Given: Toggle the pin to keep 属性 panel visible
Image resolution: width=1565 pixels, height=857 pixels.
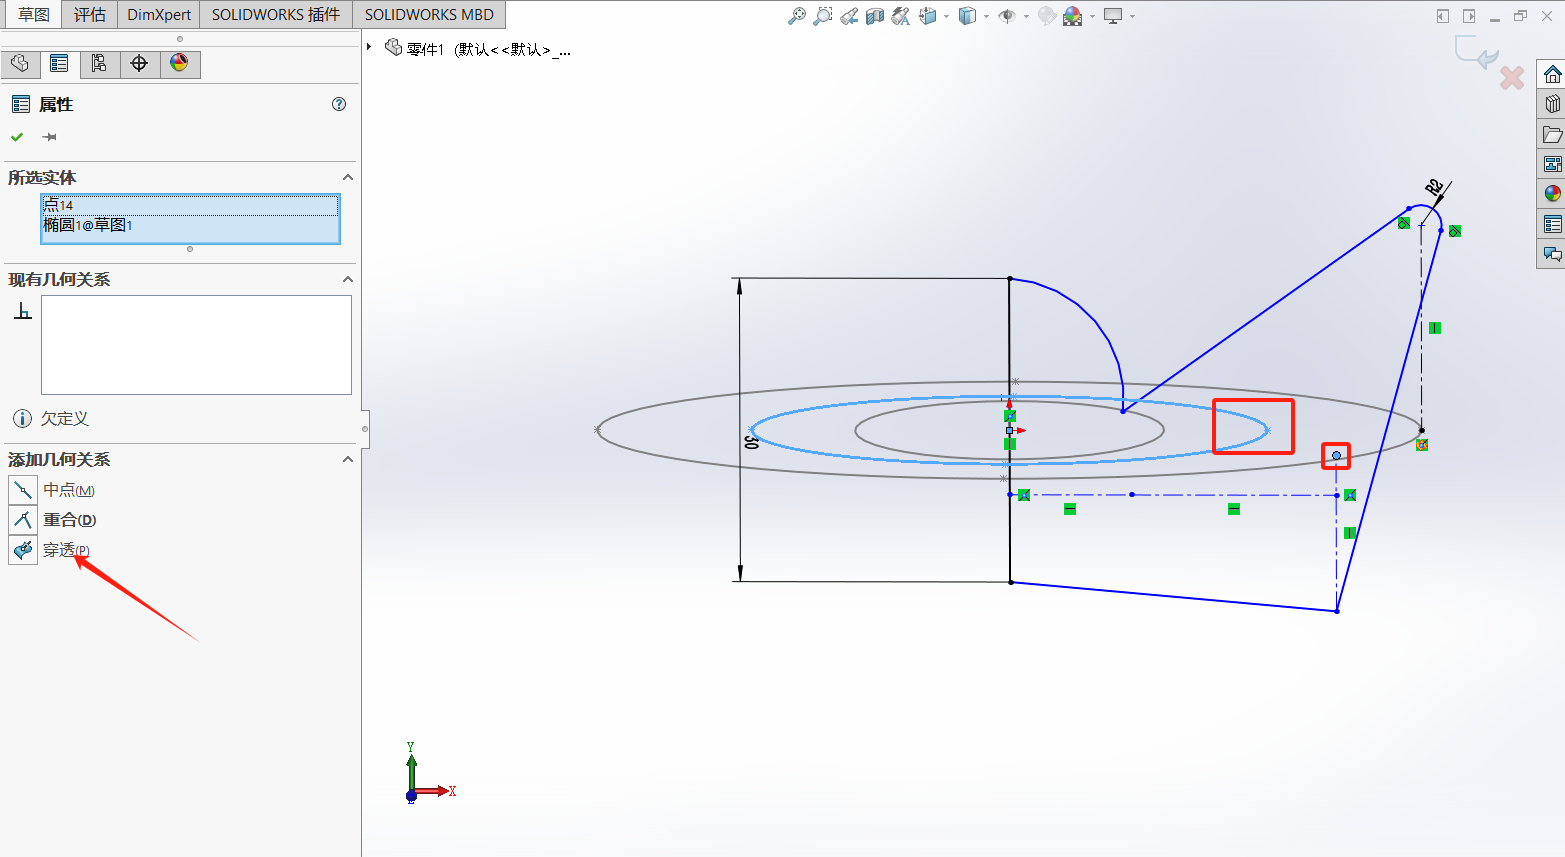Looking at the screenshot, I should 49,137.
